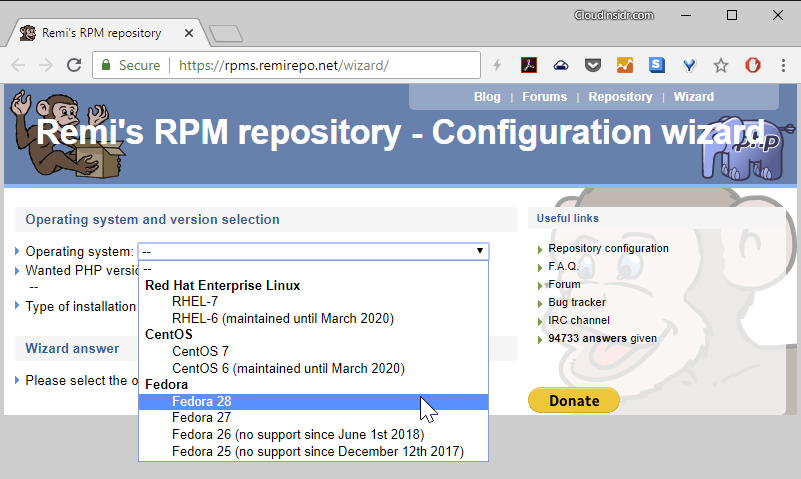Open Chrome's three-dot menu
801x479 pixels.
click(x=782, y=65)
